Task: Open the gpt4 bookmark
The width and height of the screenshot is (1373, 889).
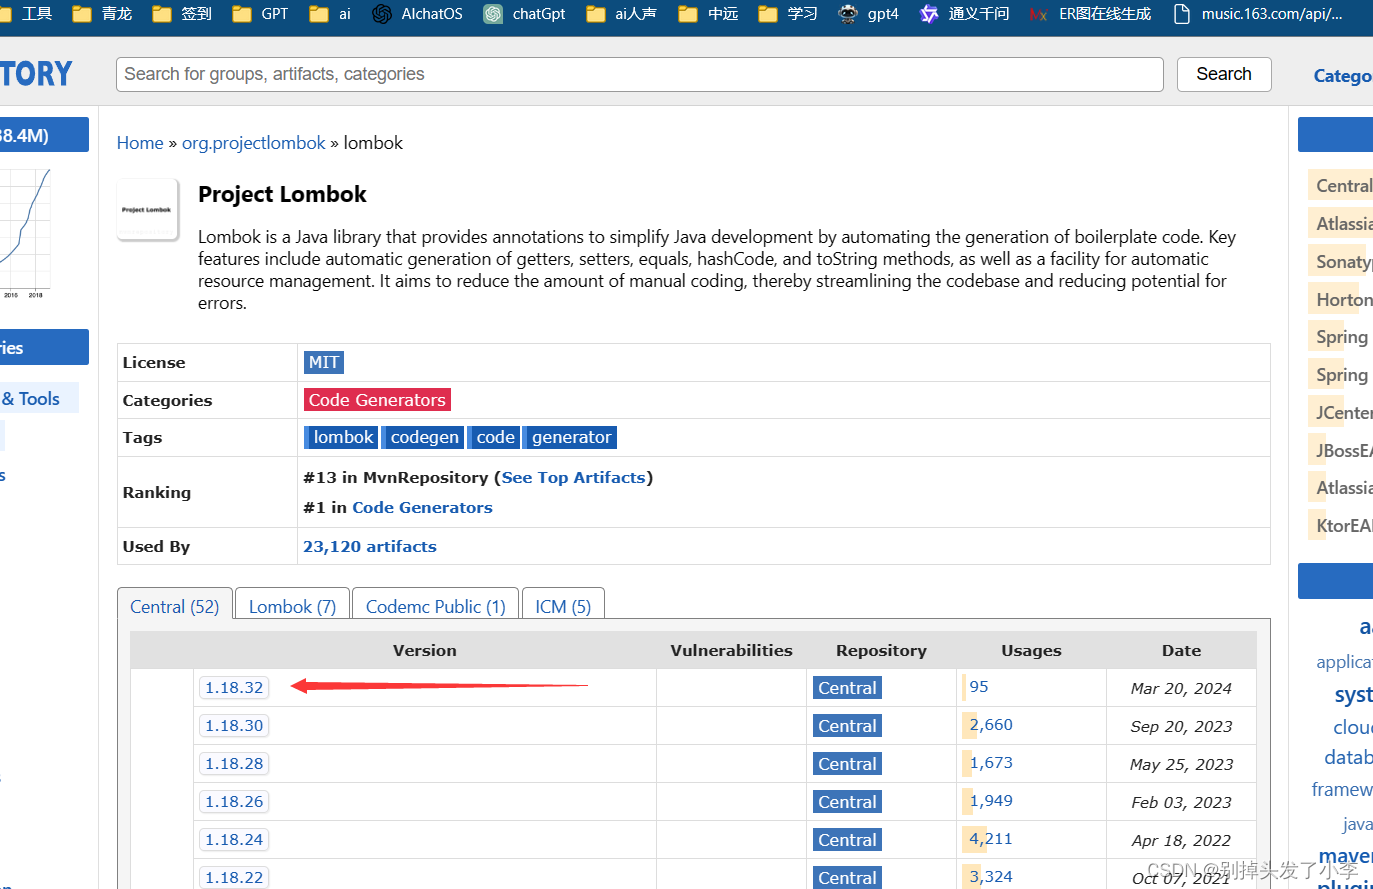Action: click(869, 14)
